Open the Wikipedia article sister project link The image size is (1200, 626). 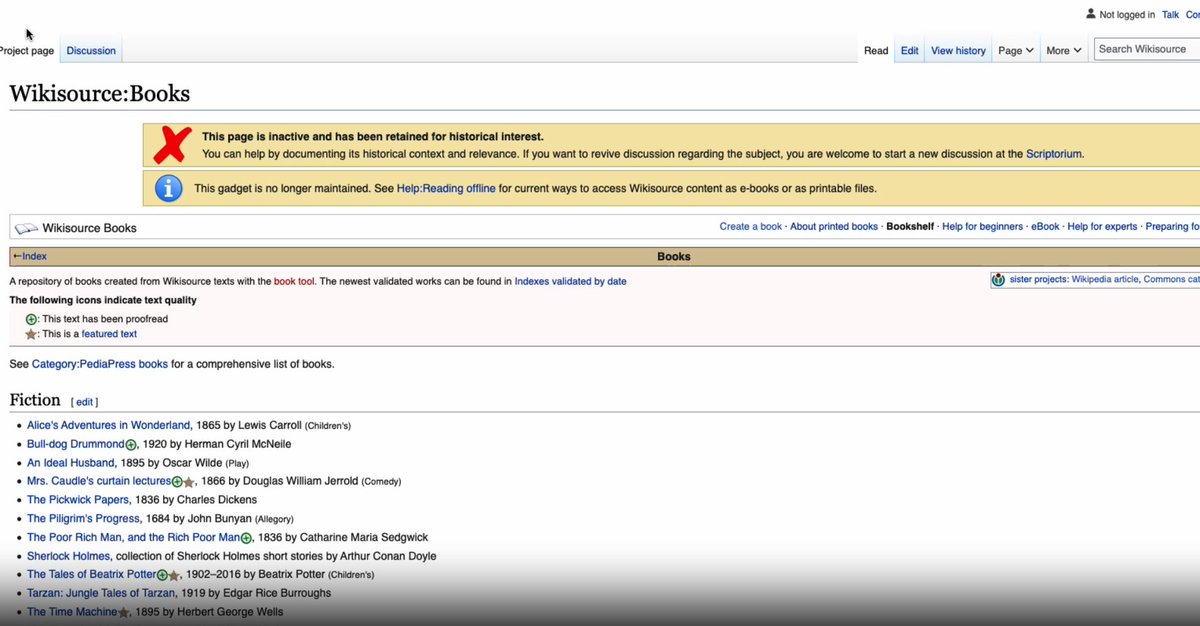pyautogui.click(x=1105, y=280)
